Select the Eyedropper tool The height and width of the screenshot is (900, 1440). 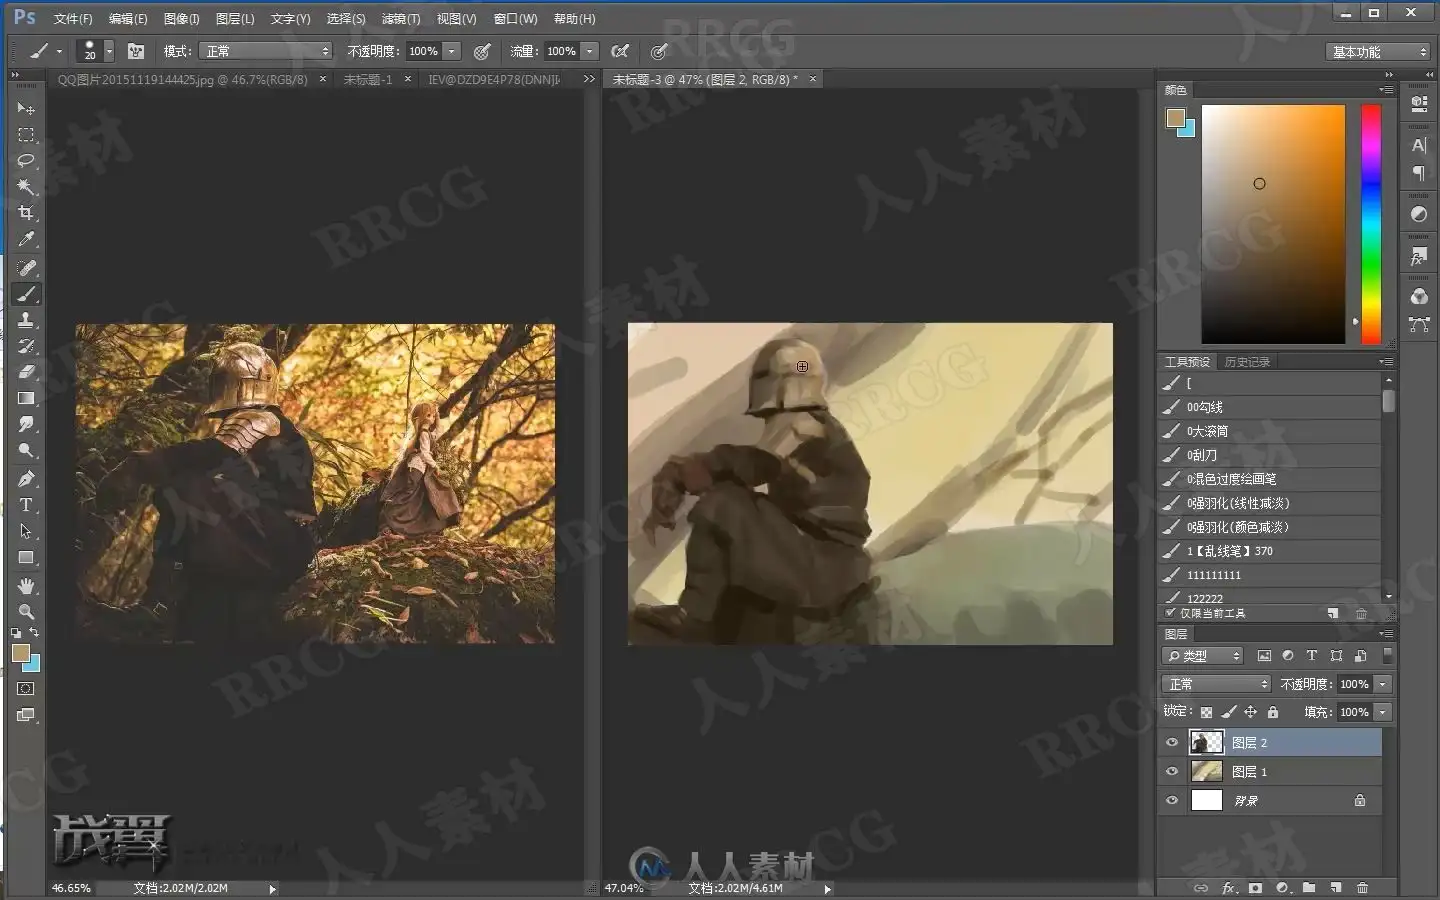click(x=26, y=239)
